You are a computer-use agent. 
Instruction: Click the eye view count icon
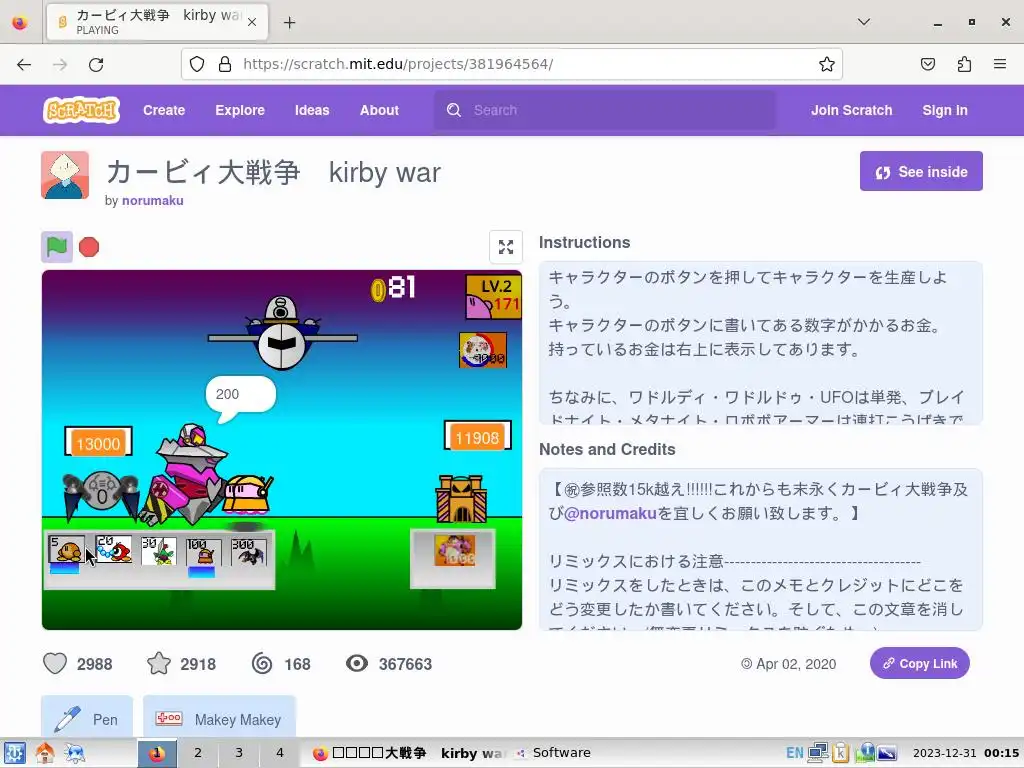point(357,664)
